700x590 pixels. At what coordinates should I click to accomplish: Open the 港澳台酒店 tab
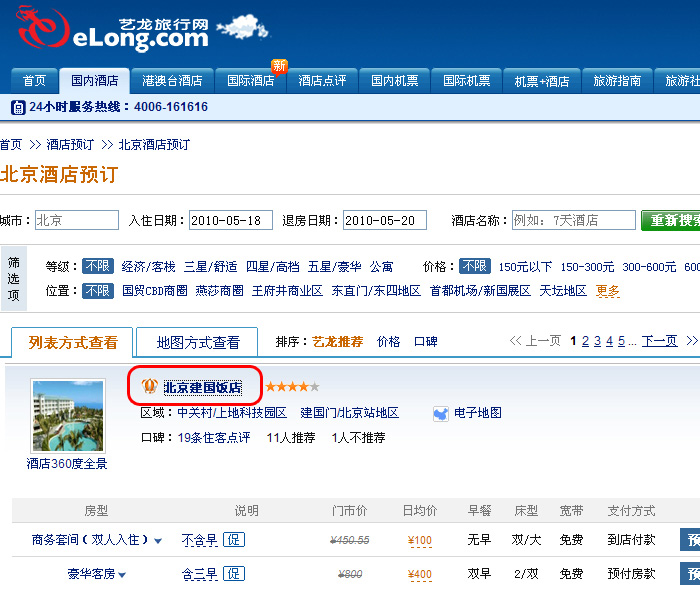[172, 81]
